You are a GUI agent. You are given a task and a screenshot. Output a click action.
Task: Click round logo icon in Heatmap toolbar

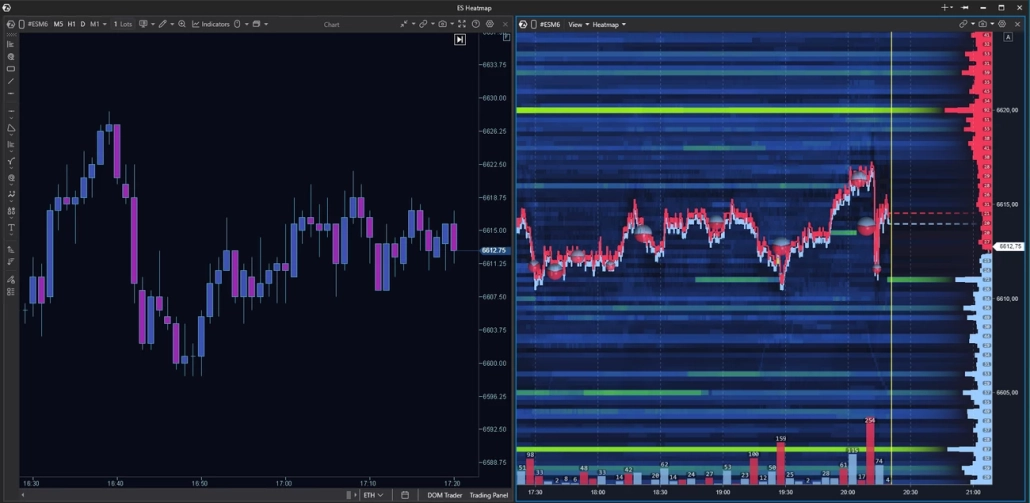click(x=523, y=24)
